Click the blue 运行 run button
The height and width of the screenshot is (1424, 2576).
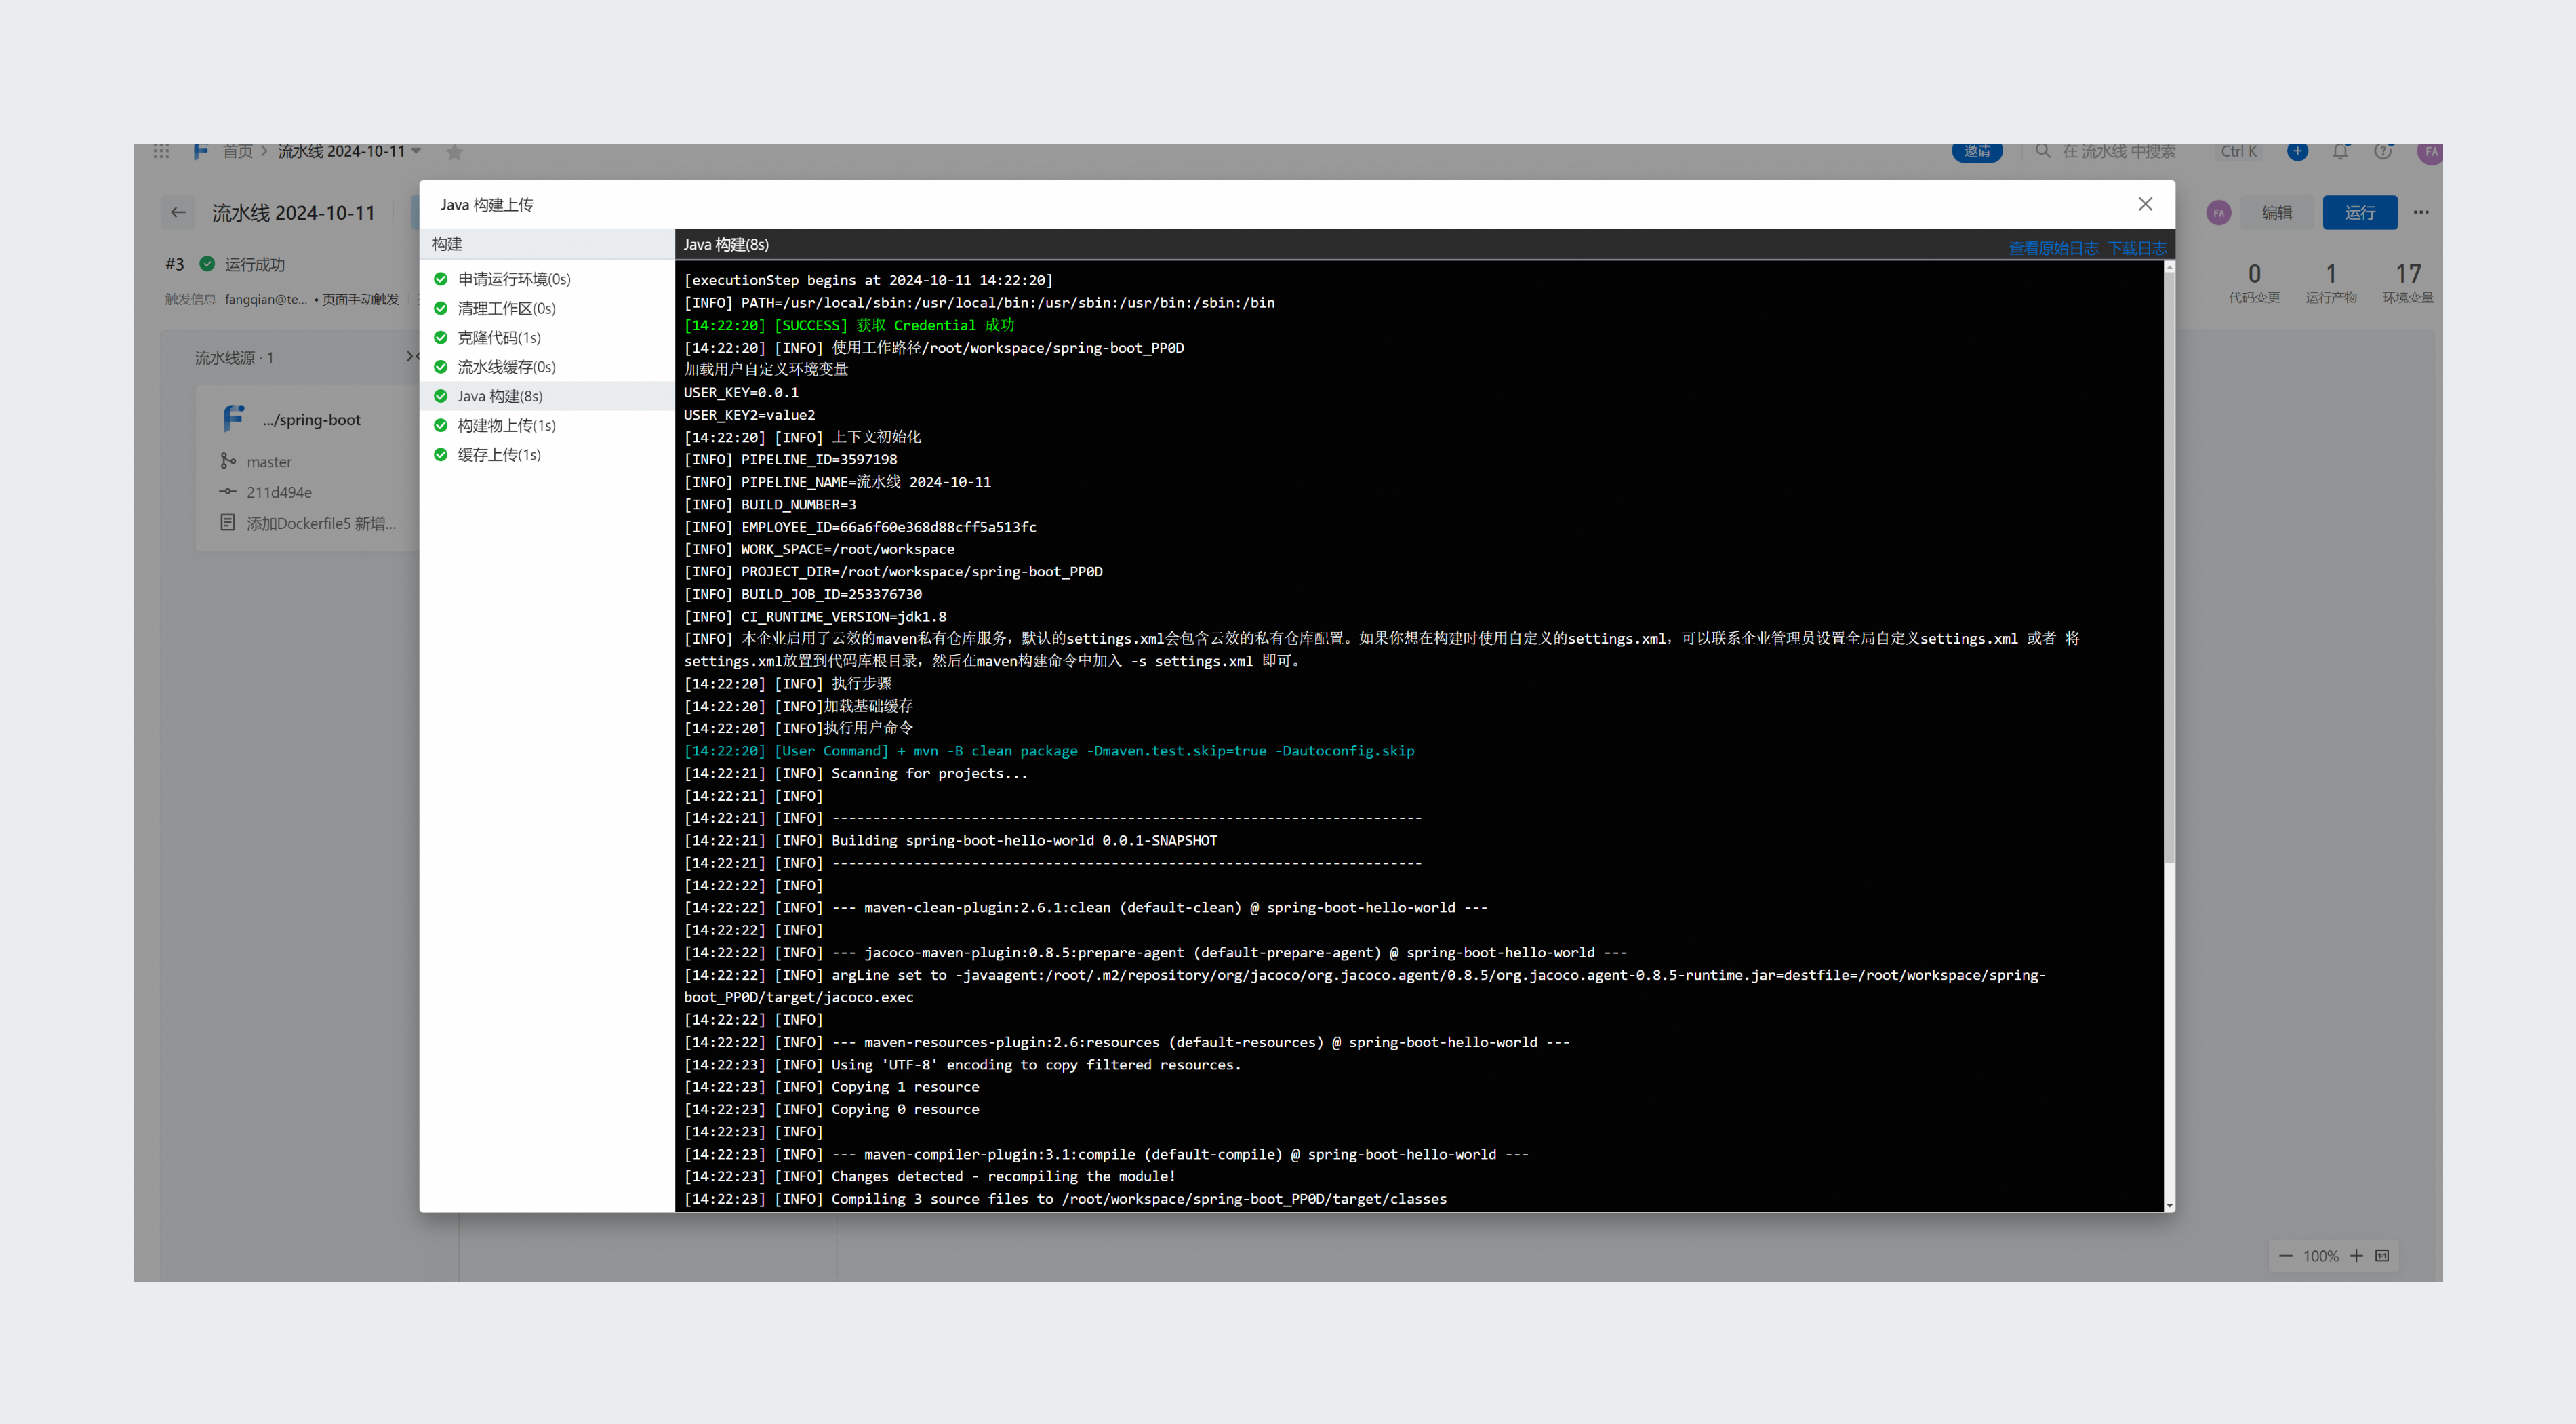(x=2359, y=212)
